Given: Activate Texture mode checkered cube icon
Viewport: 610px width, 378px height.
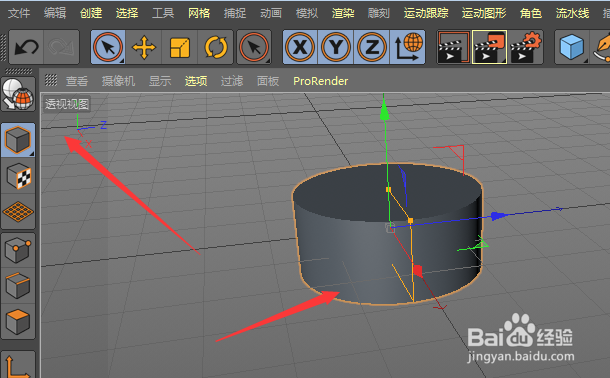Looking at the screenshot, I should click(18, 176).
